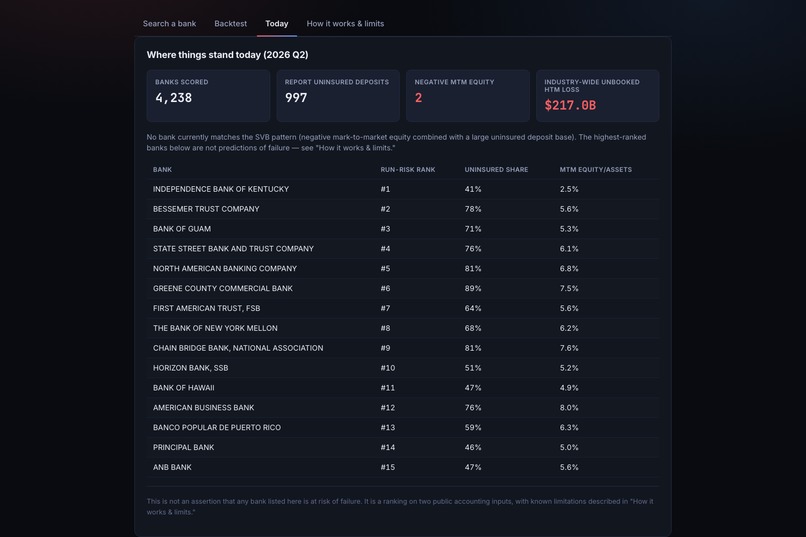806x537 pixels.
Task: Click the 5.0% MTM equity value
Action: pos(569,448)
